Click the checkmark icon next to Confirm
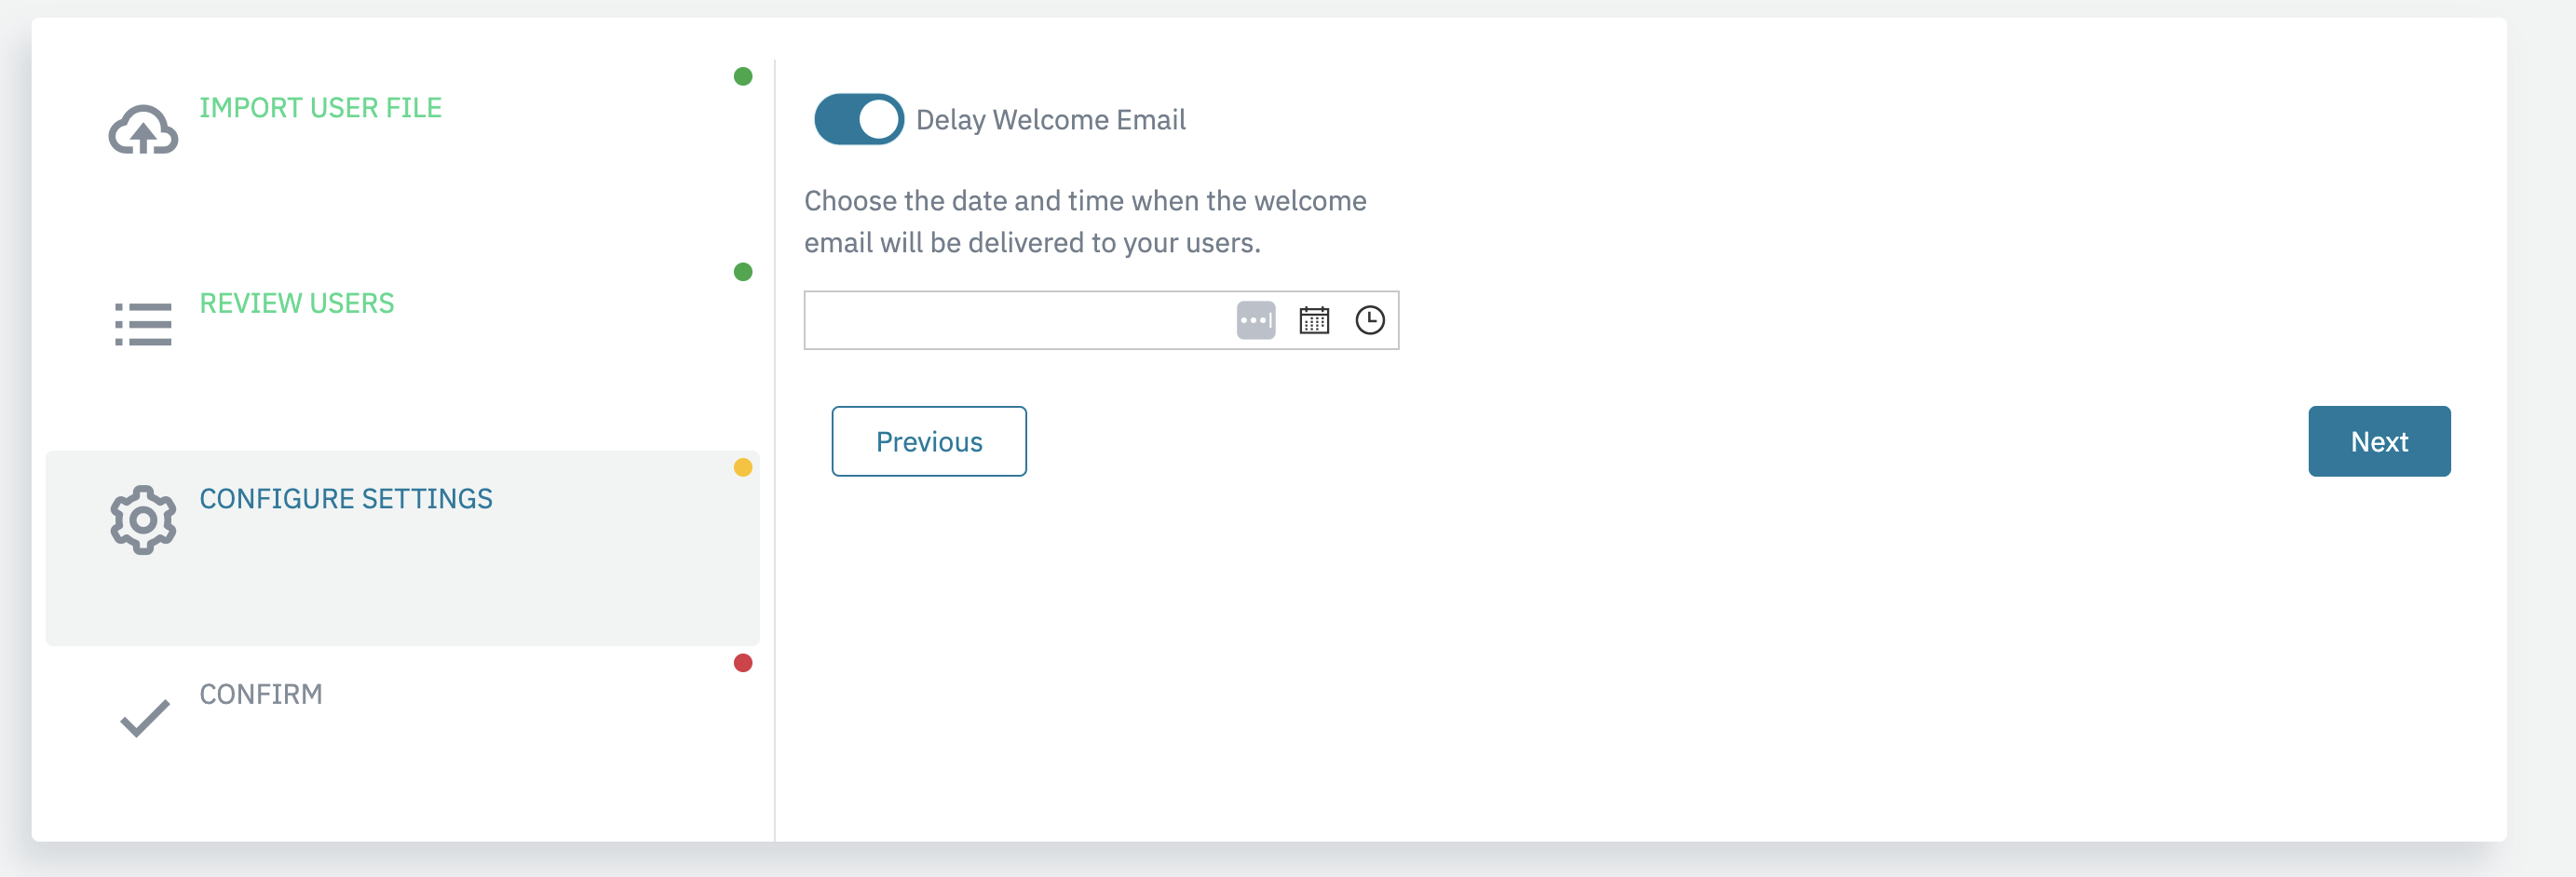2576x877 pixels. point(145,718)
